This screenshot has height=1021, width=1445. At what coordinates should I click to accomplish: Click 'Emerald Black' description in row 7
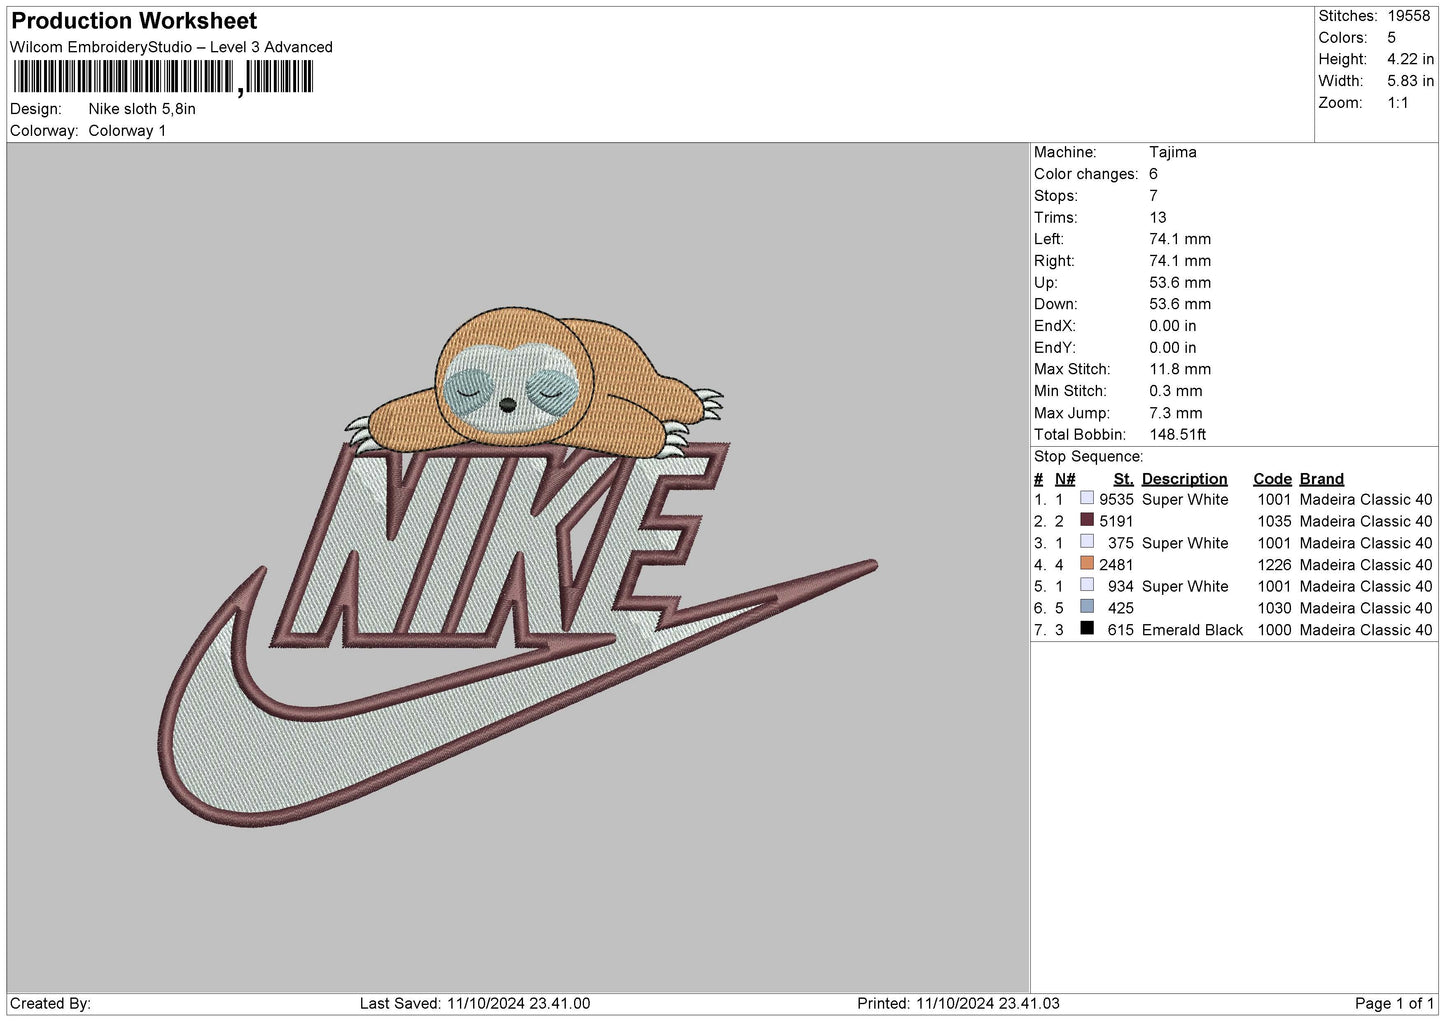(1193, 630)
